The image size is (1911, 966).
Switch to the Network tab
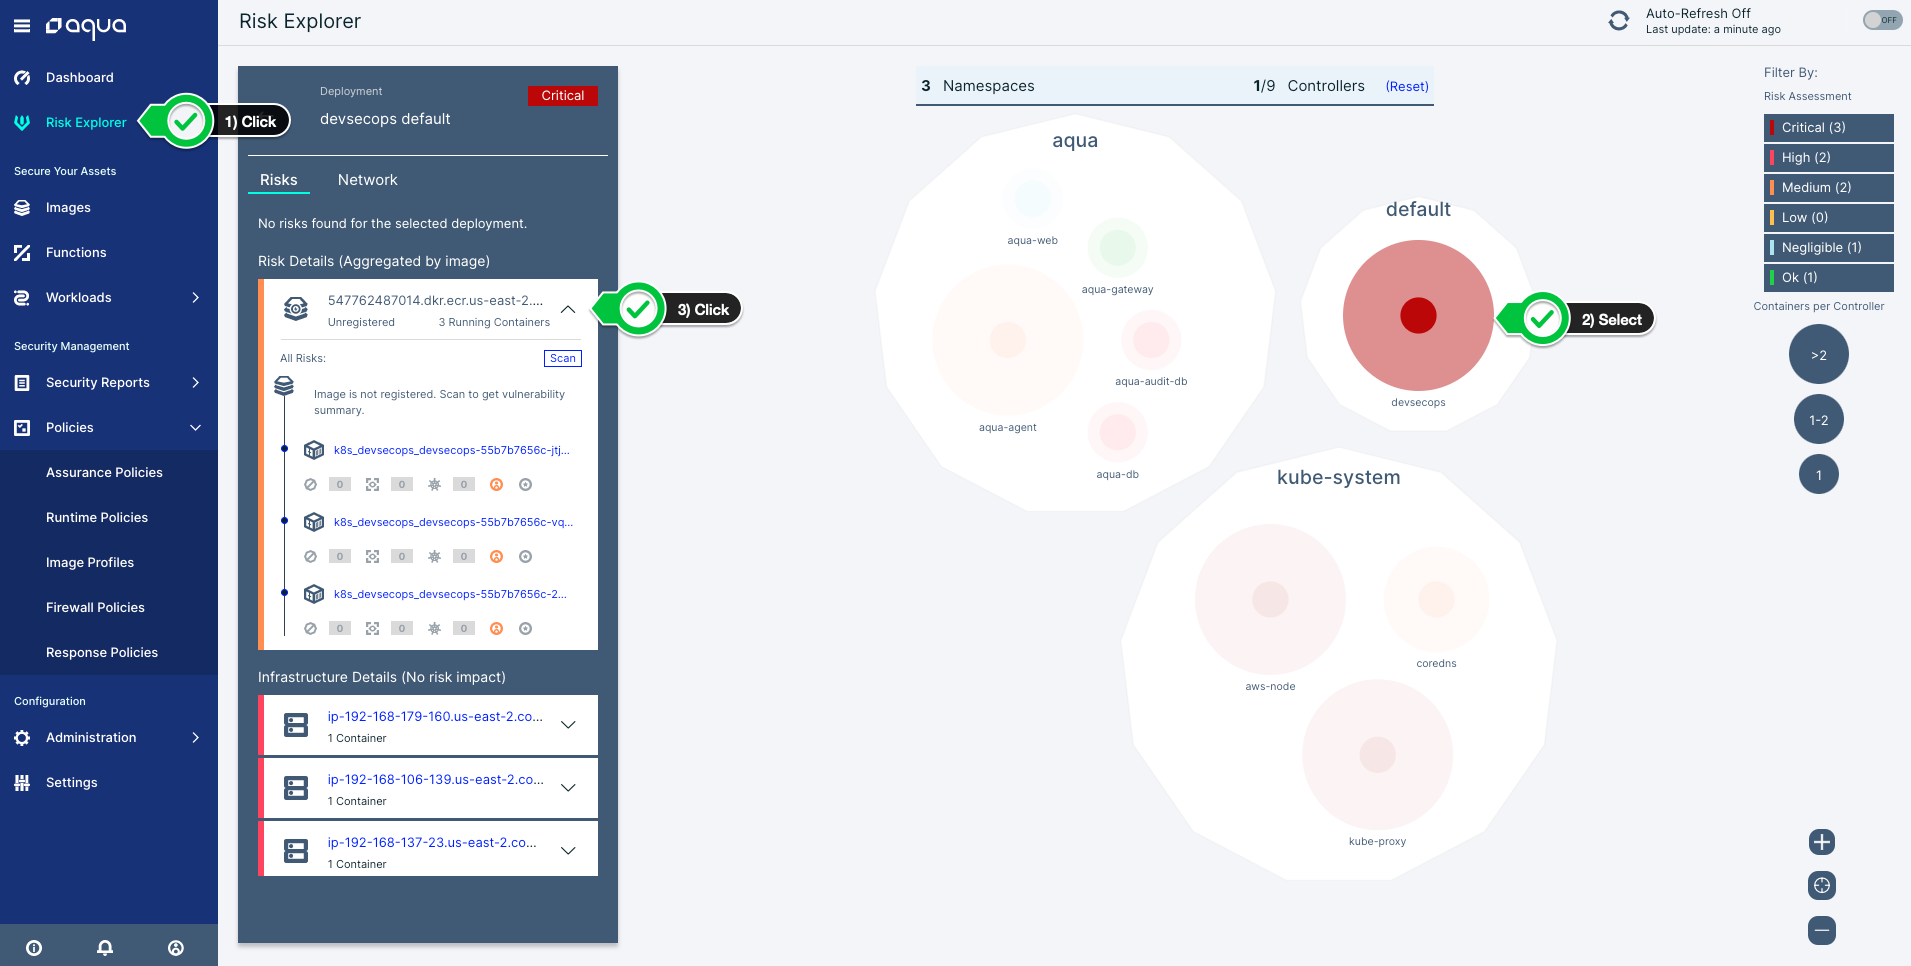point(367,180)
